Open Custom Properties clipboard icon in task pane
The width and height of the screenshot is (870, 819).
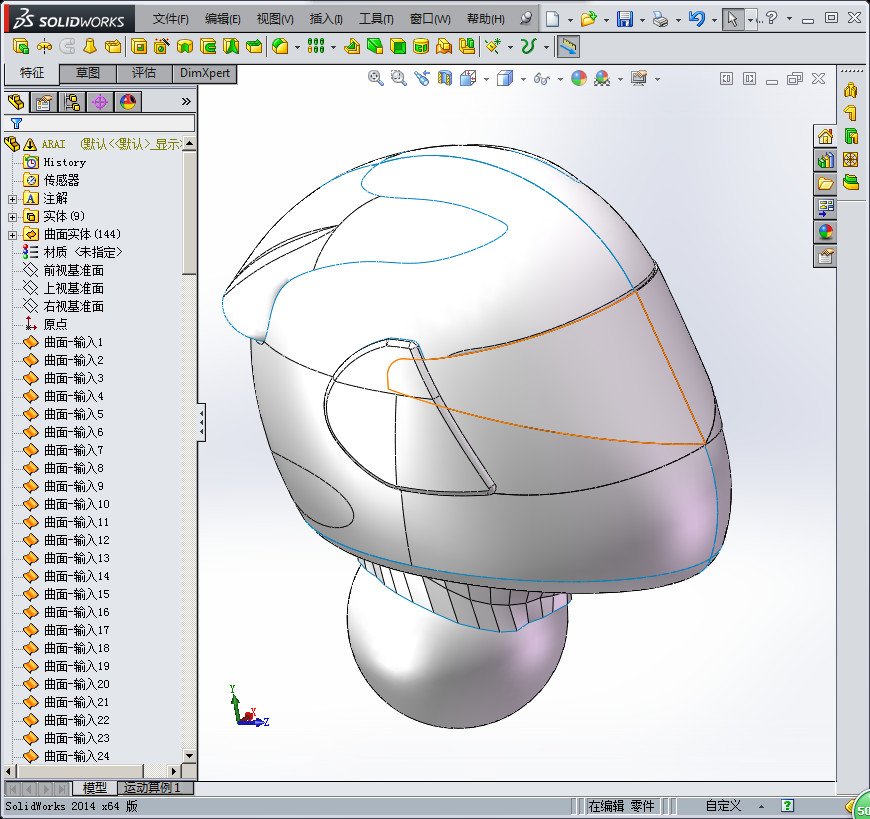point(825,256)
